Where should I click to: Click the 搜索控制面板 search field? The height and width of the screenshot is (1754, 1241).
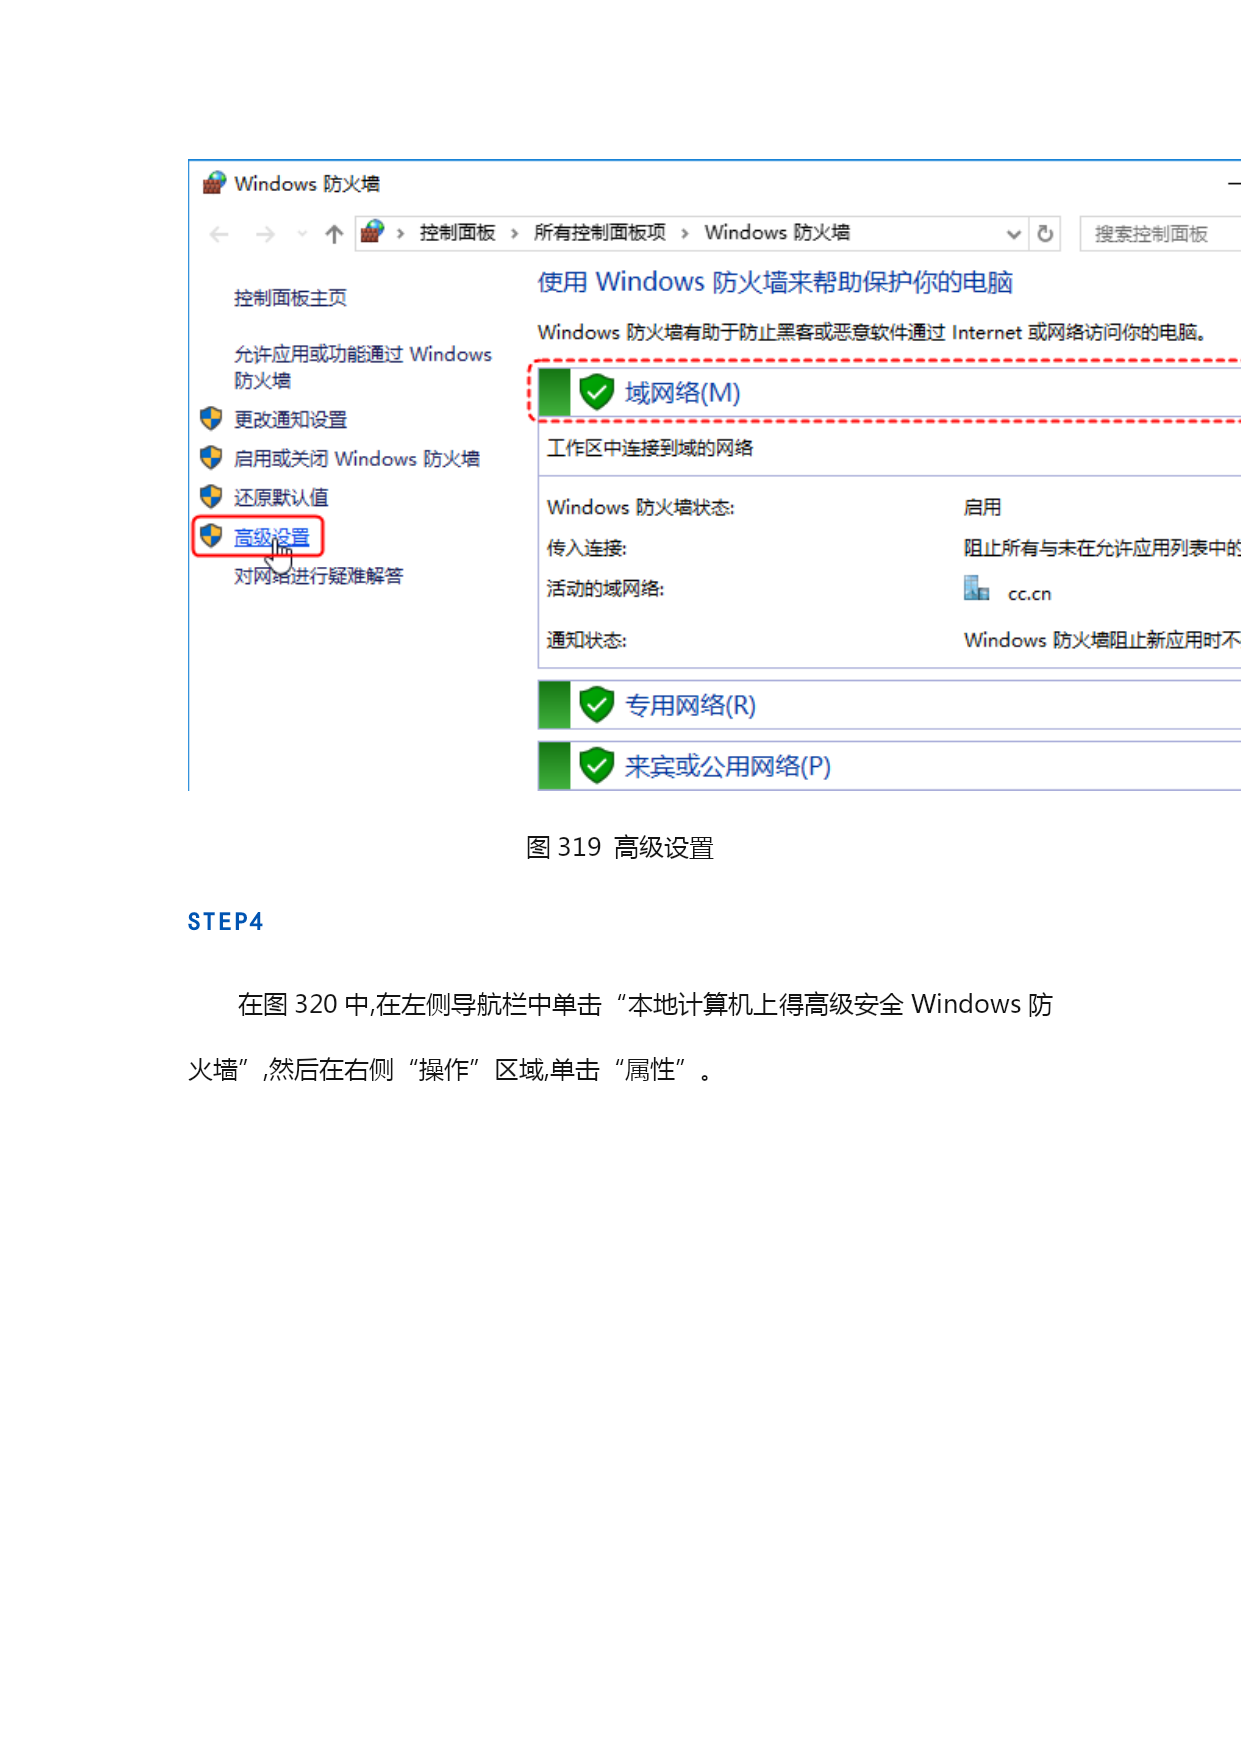tap(1160, 234)
